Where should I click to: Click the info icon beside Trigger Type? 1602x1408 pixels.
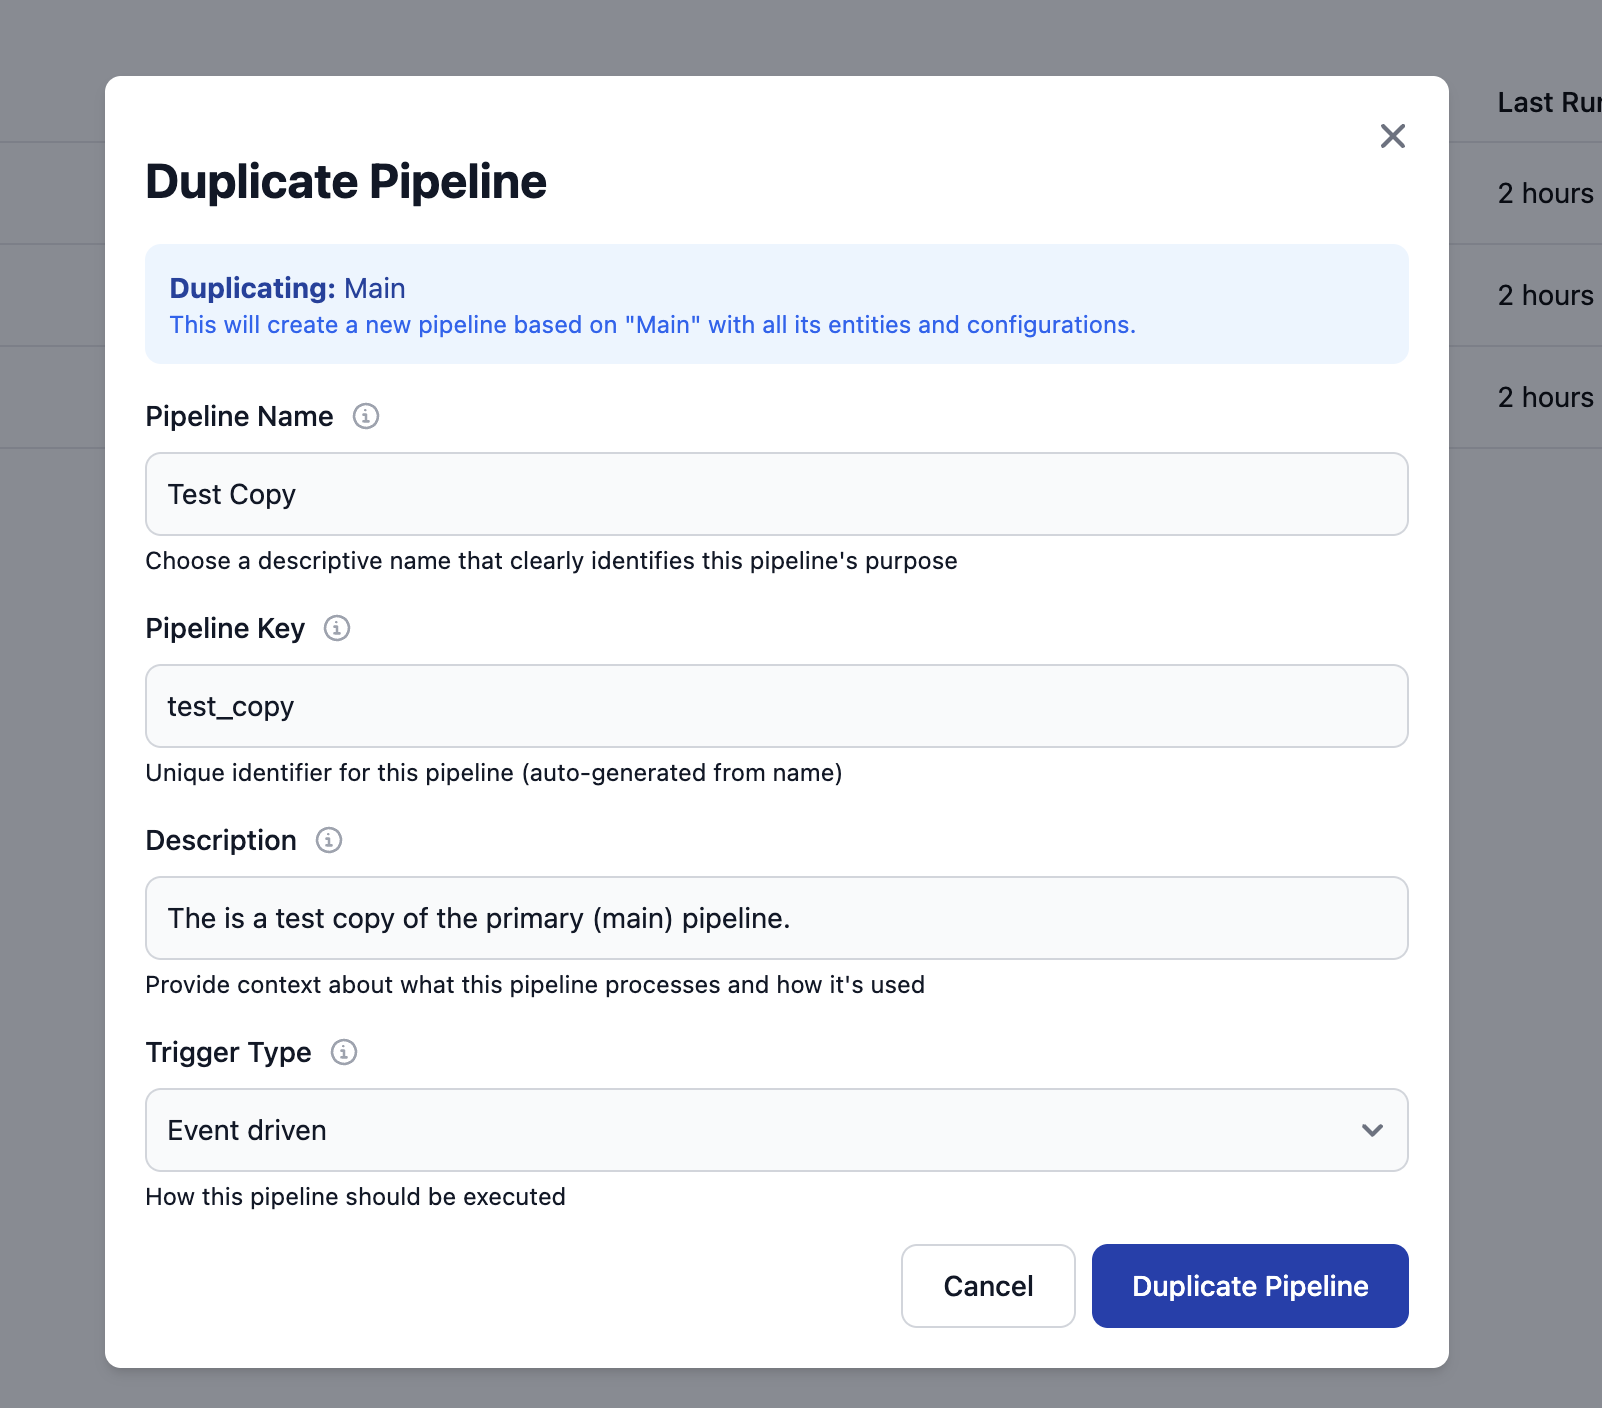click(343, 1053)
